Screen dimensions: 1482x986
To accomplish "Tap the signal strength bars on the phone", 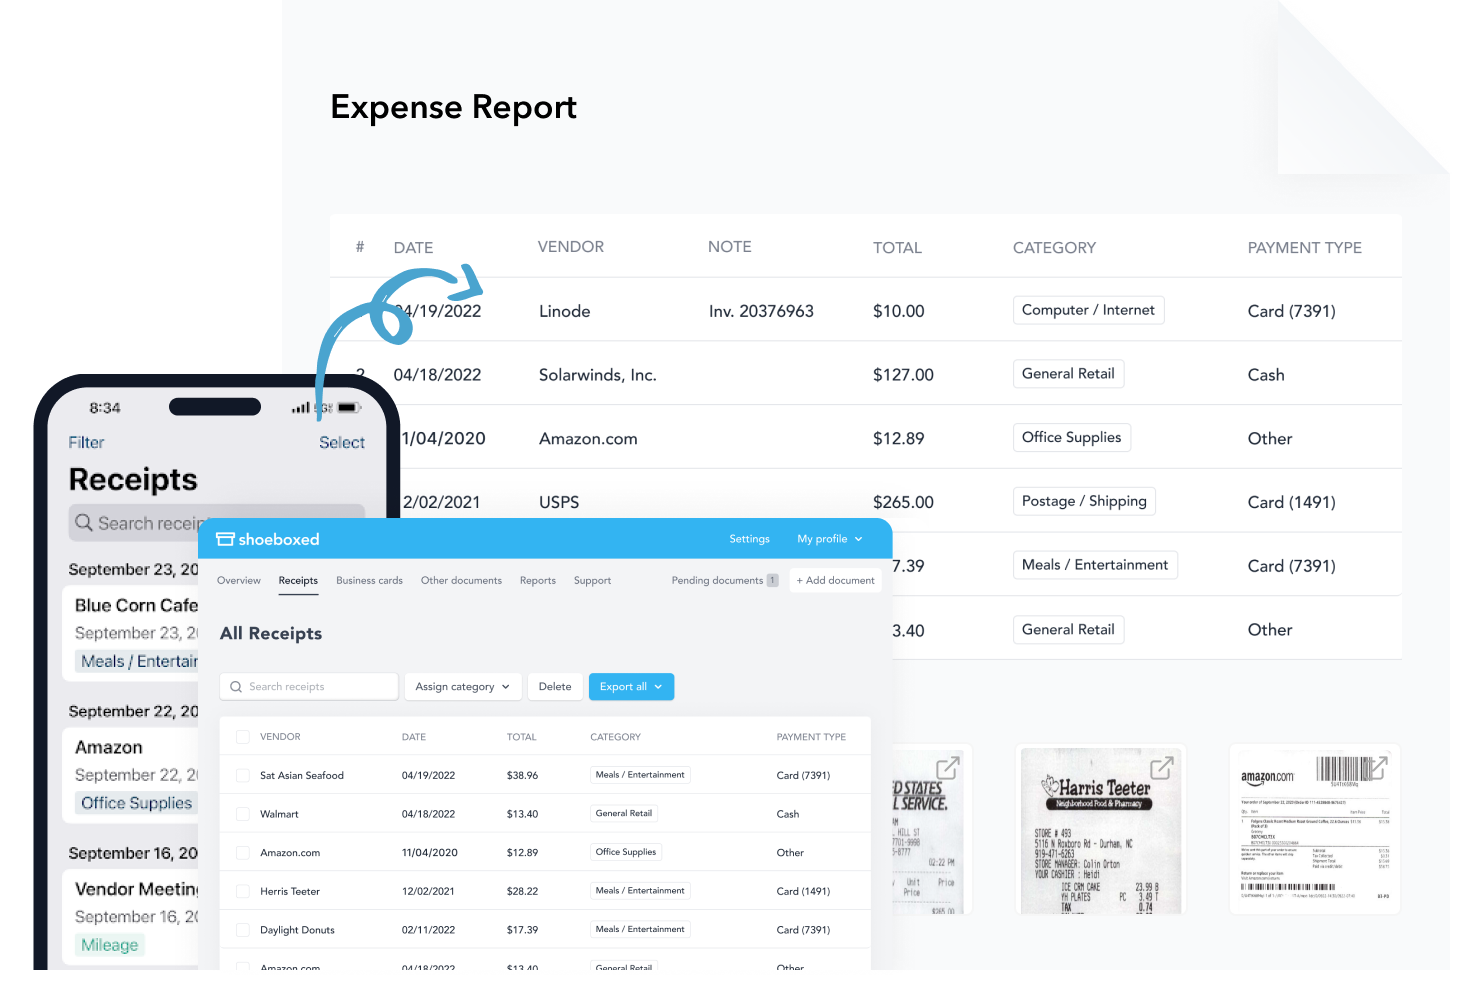I will click(x=301, y=408).
